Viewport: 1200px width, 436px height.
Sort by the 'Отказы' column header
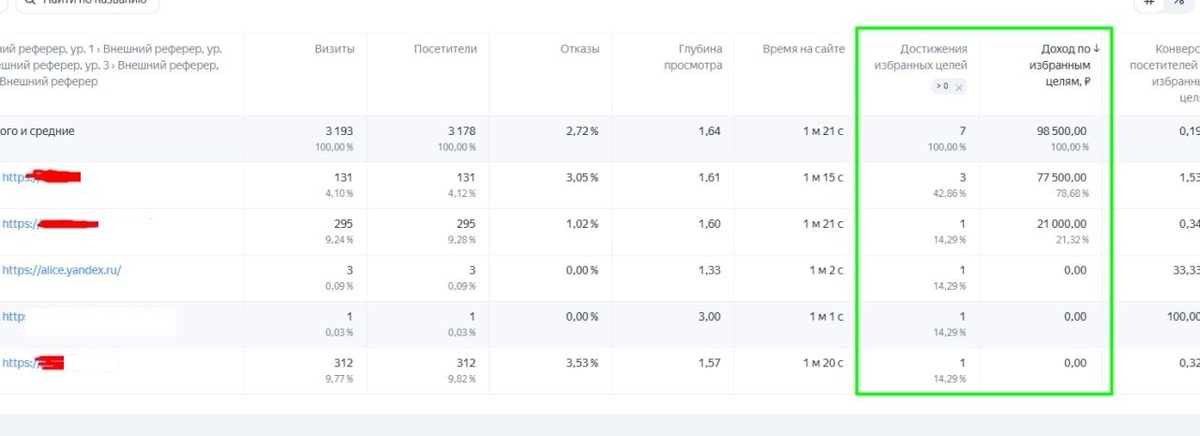click(581, 49)
